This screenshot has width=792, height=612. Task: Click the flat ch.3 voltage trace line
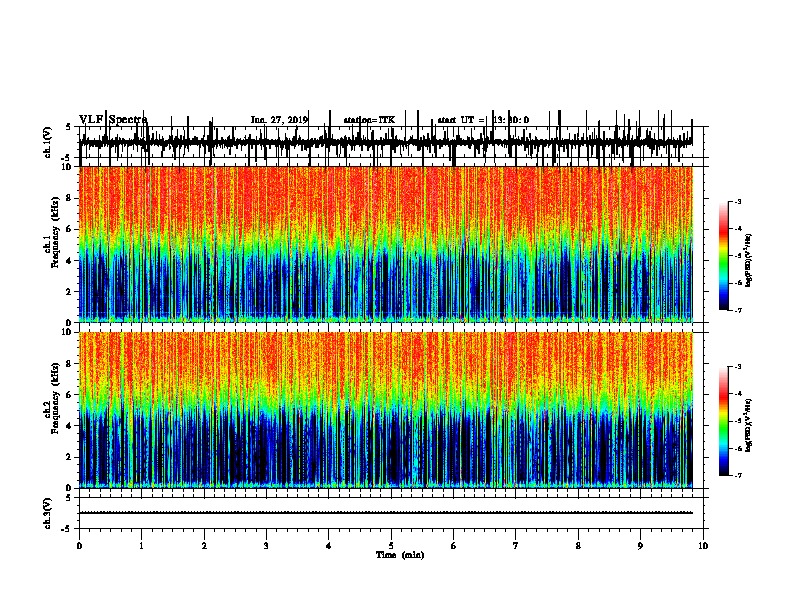(x=386, y=513)
